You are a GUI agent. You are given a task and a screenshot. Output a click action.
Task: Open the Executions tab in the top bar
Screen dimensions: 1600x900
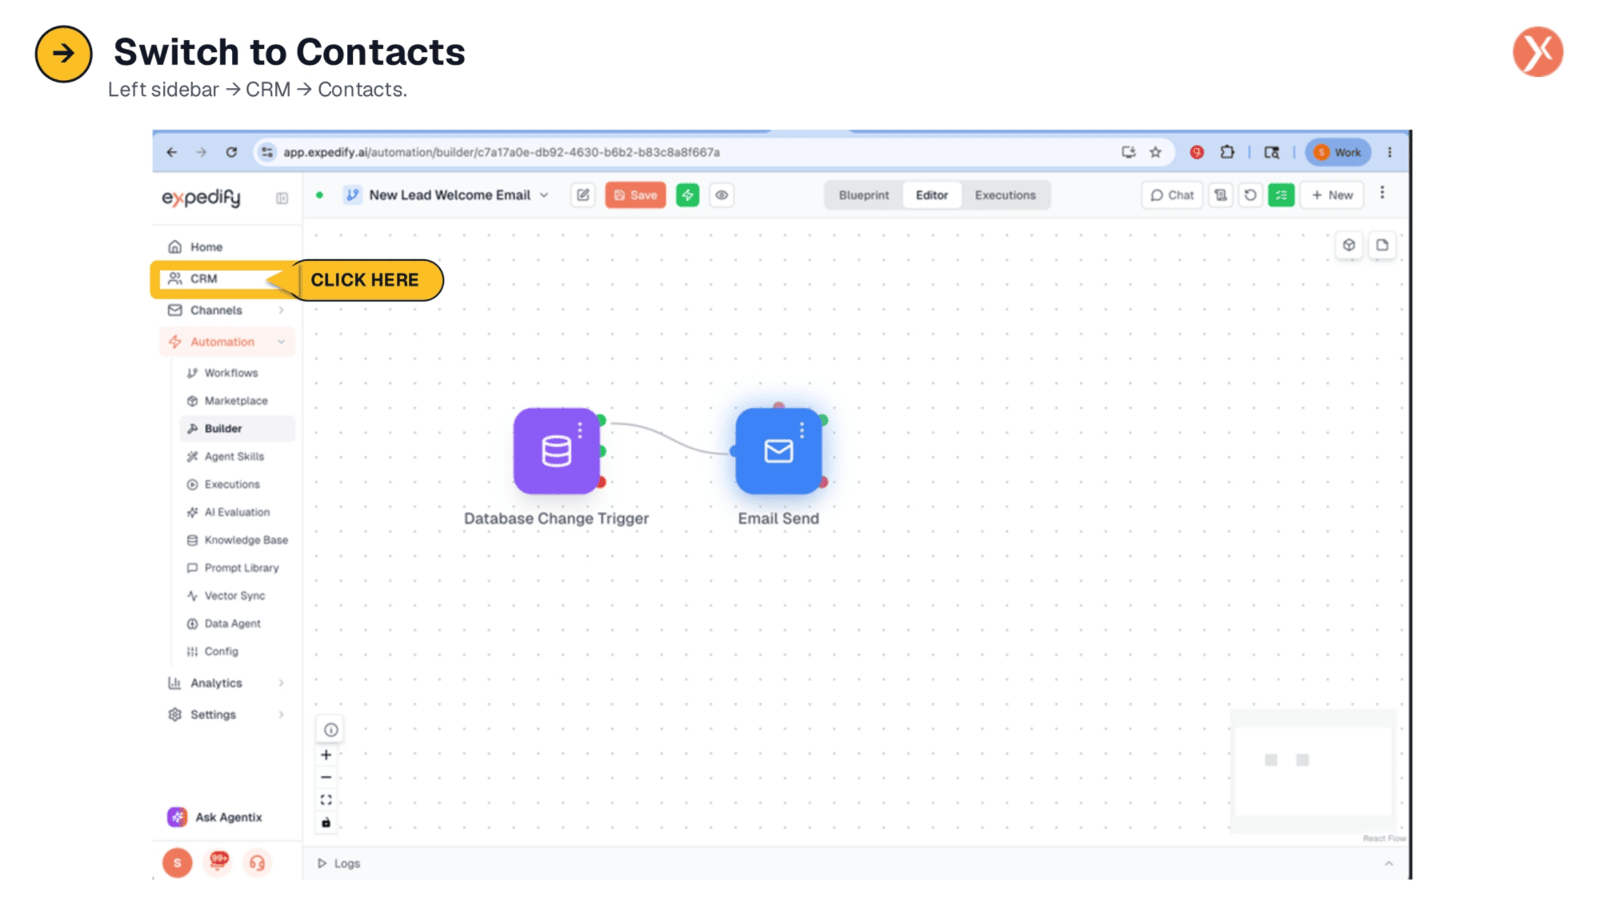(x=1005, y=195)
